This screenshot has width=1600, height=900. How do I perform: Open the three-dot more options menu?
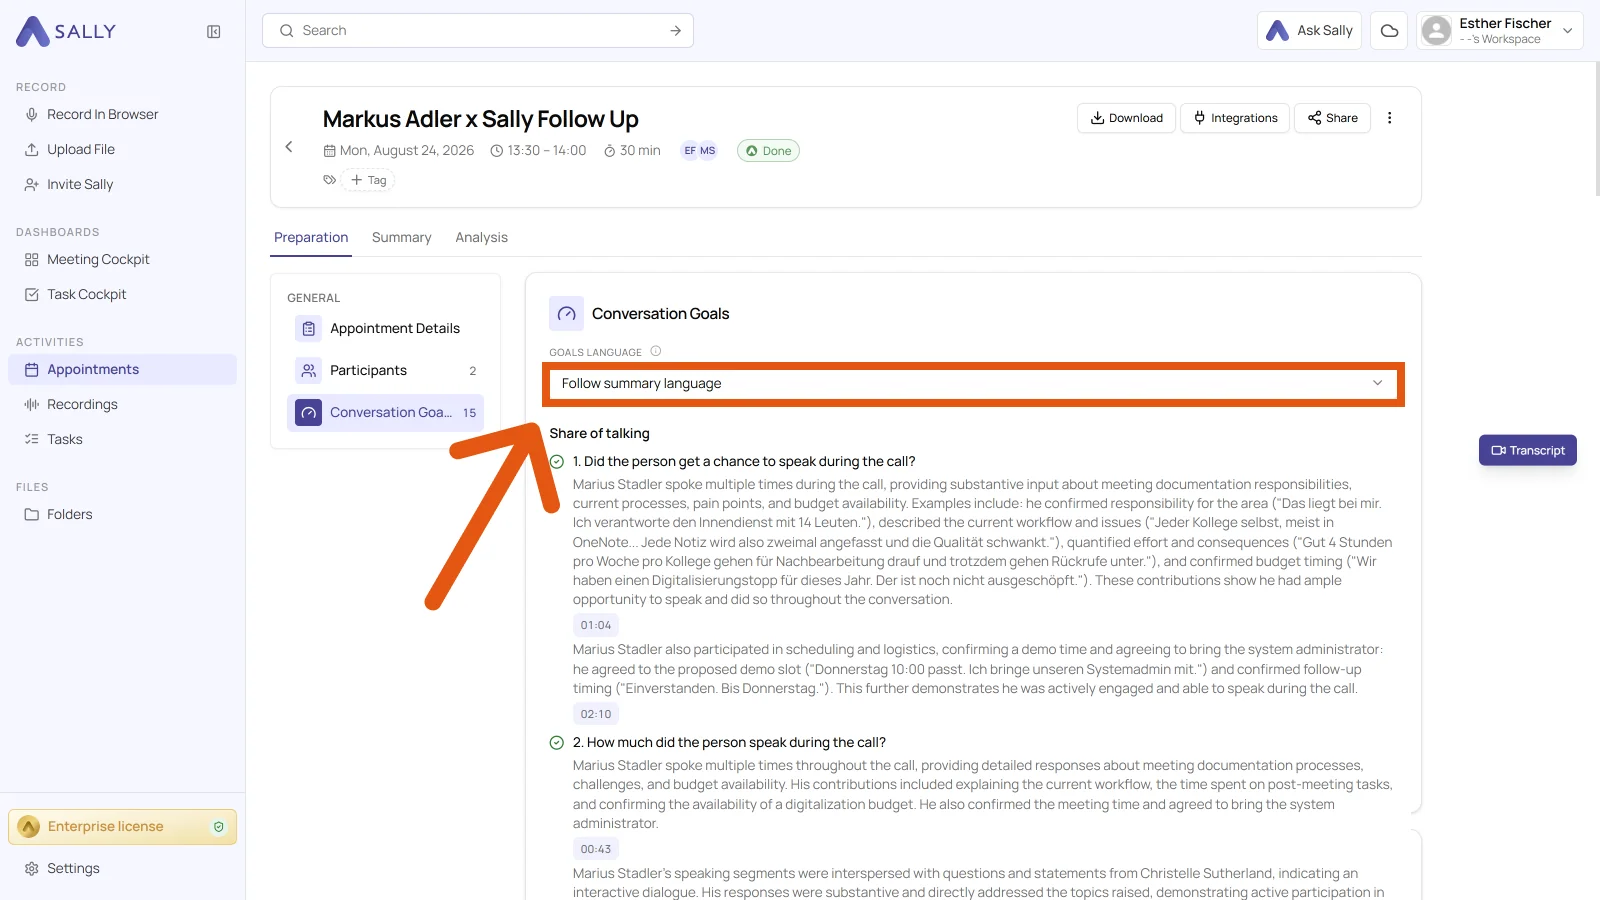pyautogui.click(x=1389, y=118)
